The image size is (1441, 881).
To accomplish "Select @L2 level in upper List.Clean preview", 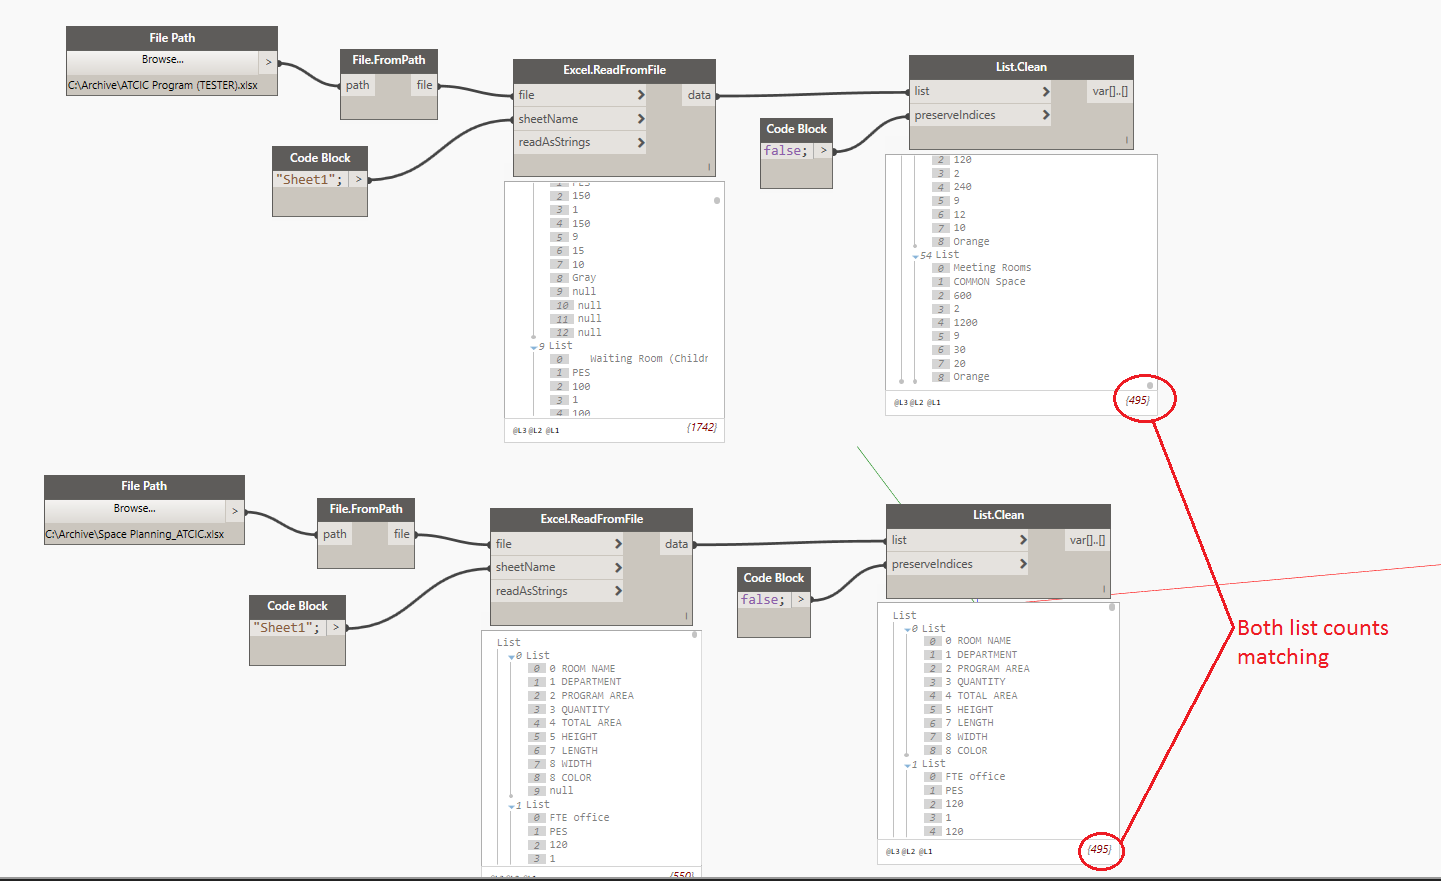I will click(x=916, y=403).
